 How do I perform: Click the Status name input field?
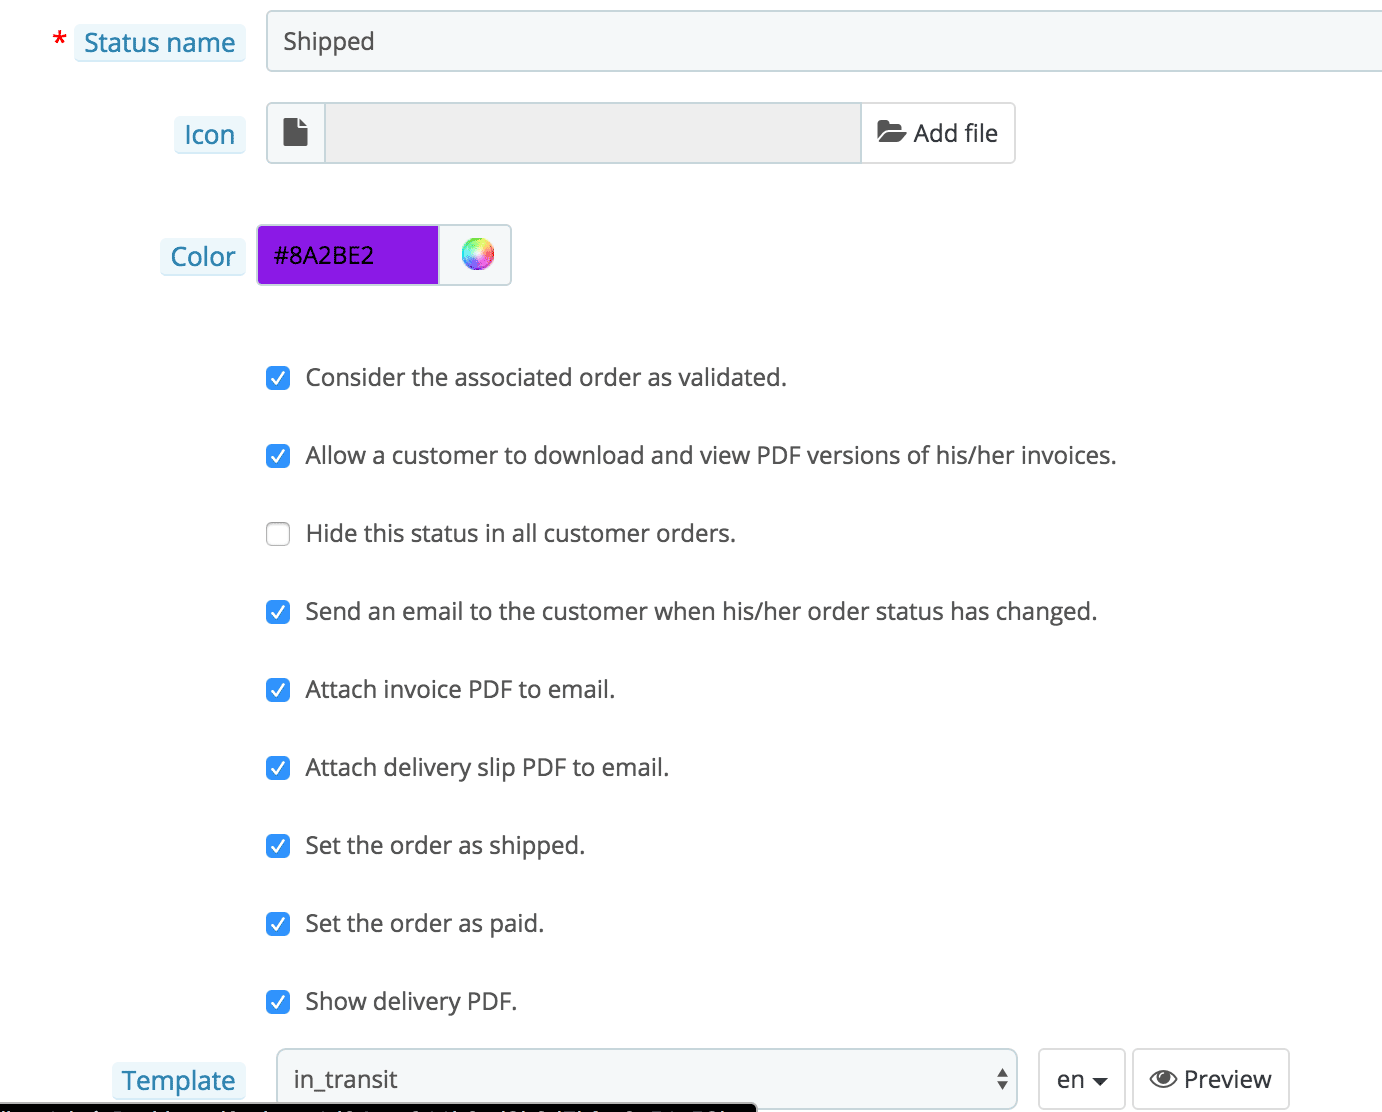click(x=820, y=42)
